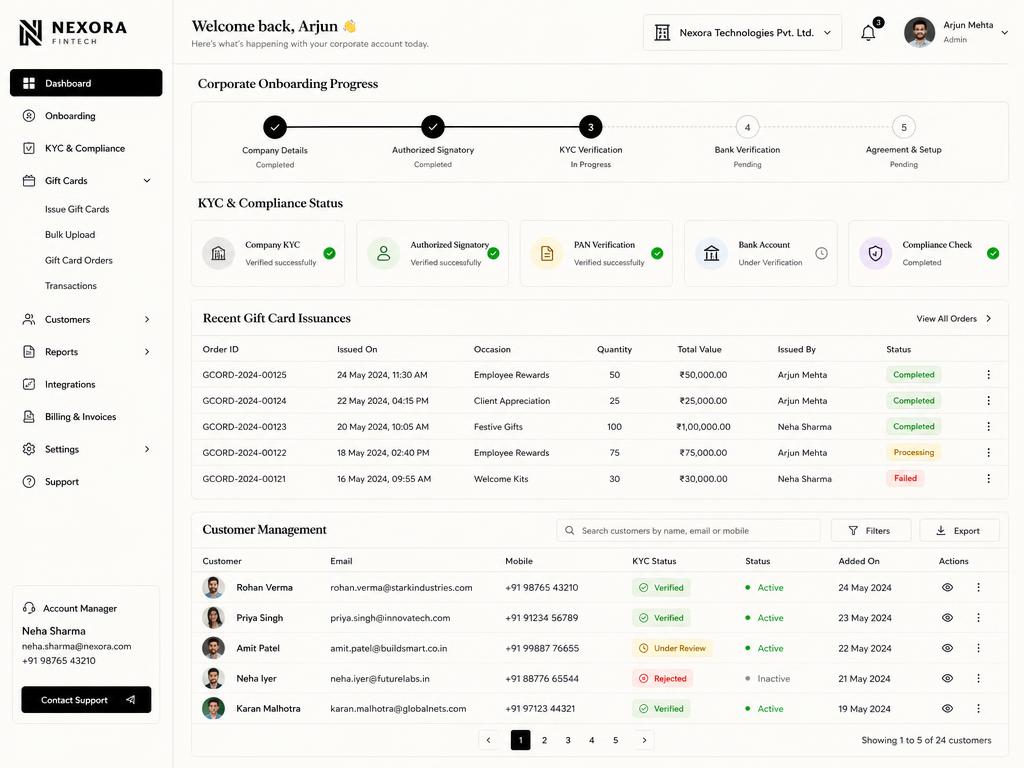The image size is (1024, 768).
Task: Click the Bank Verification step 4 marker
Action: point(747,127)
